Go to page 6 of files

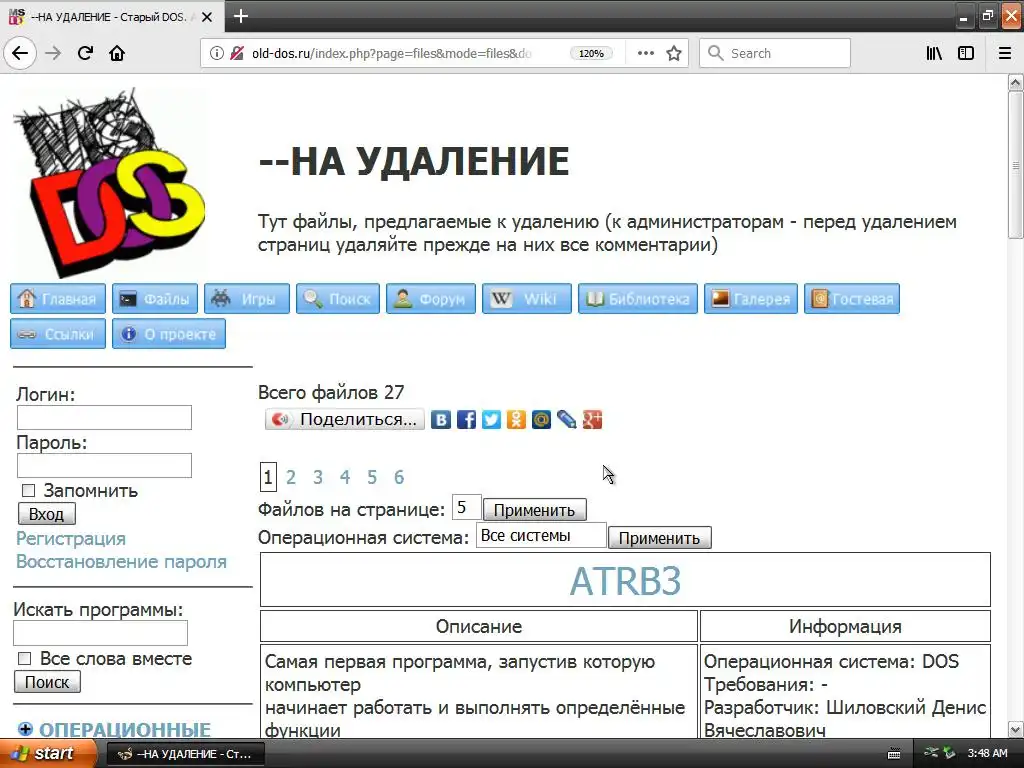(399, 477)
